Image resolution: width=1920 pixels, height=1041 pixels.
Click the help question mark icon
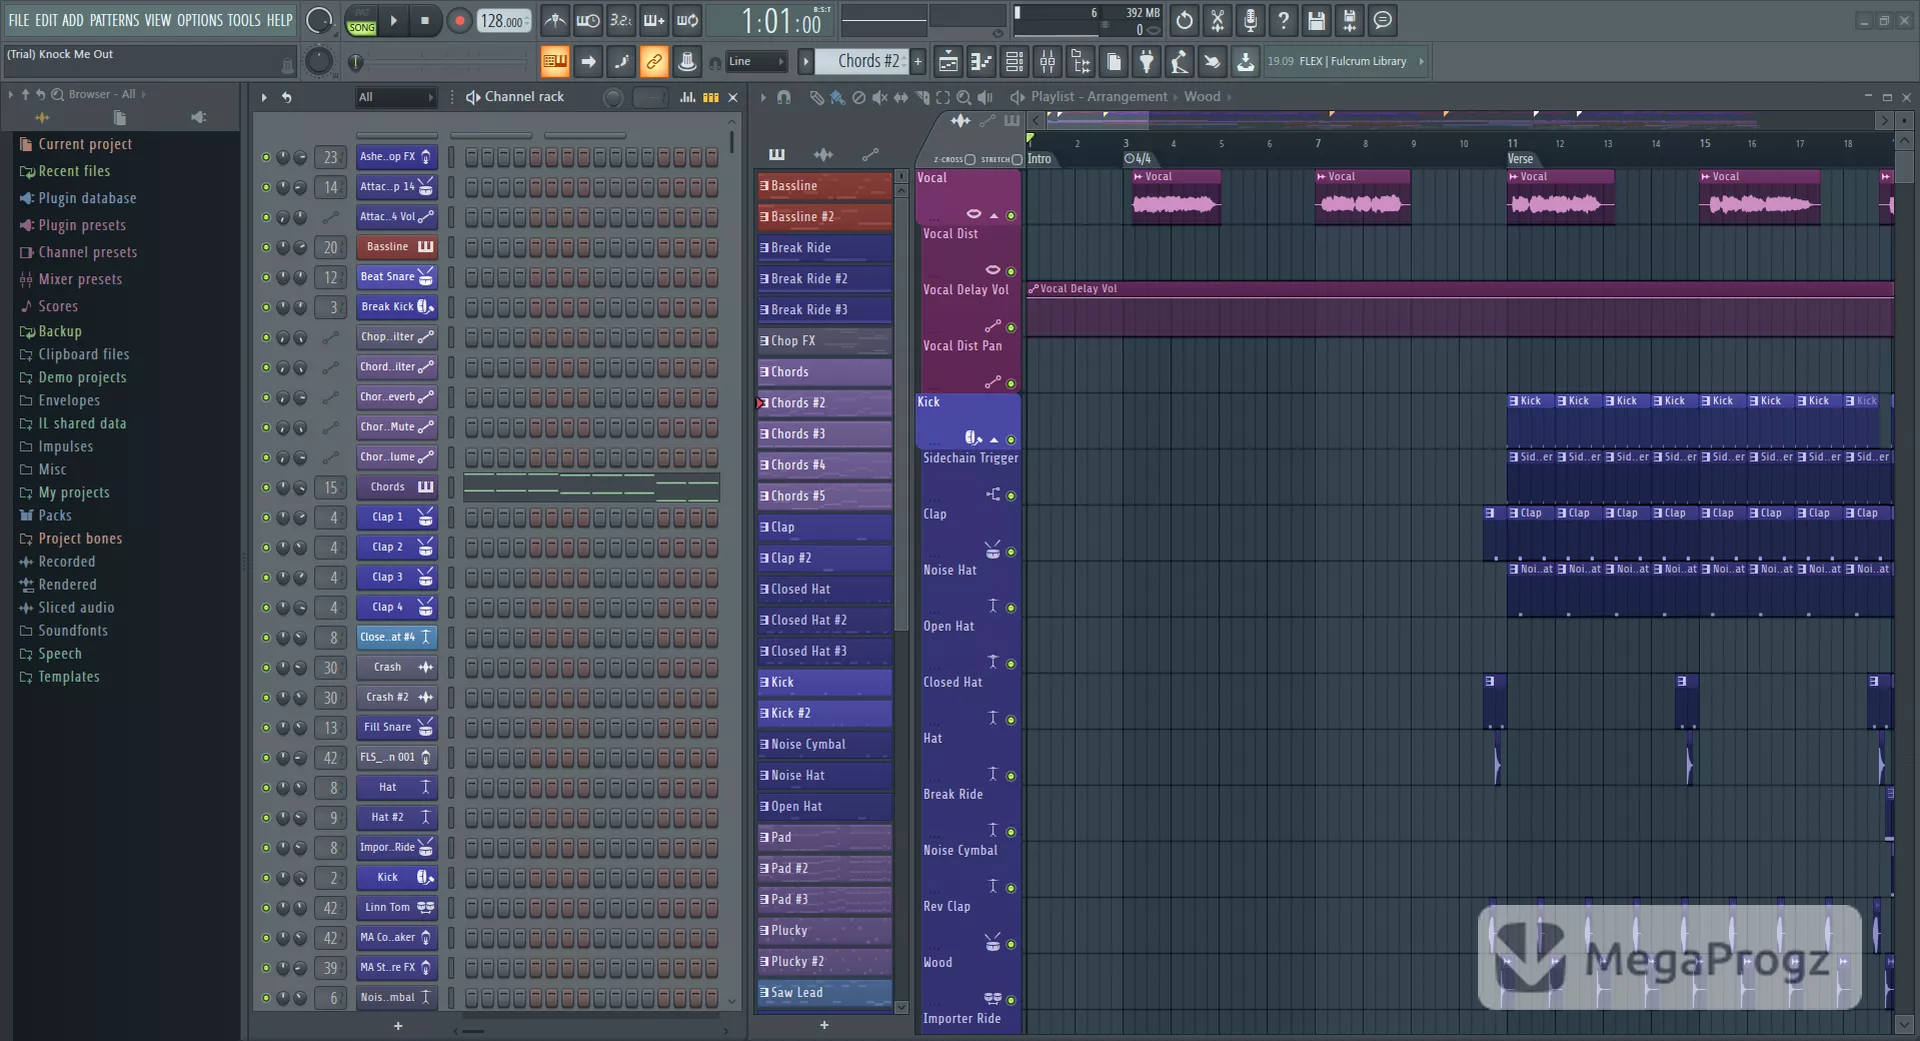click(x=1283, y=20)
